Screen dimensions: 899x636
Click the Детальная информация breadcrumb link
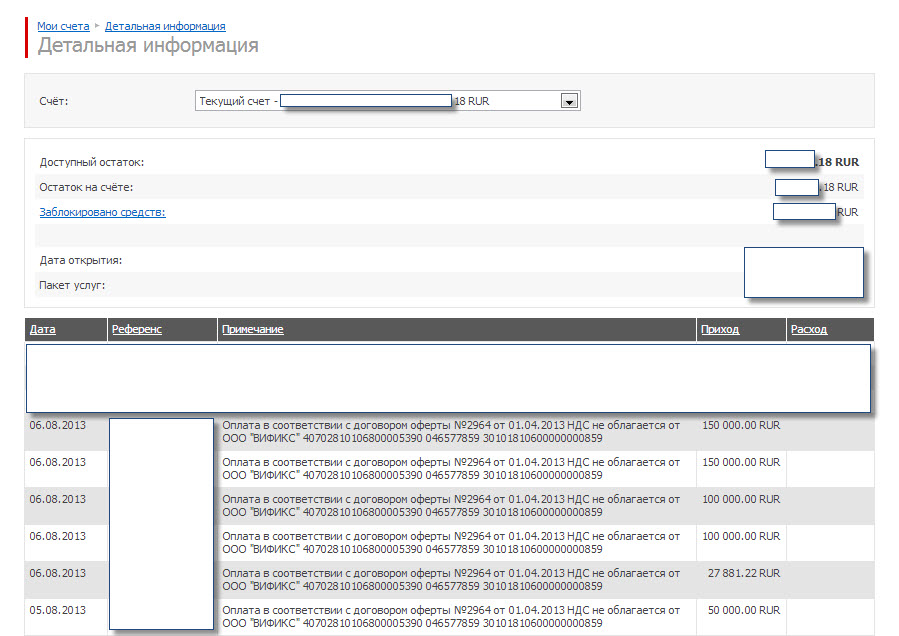[165, 26]
